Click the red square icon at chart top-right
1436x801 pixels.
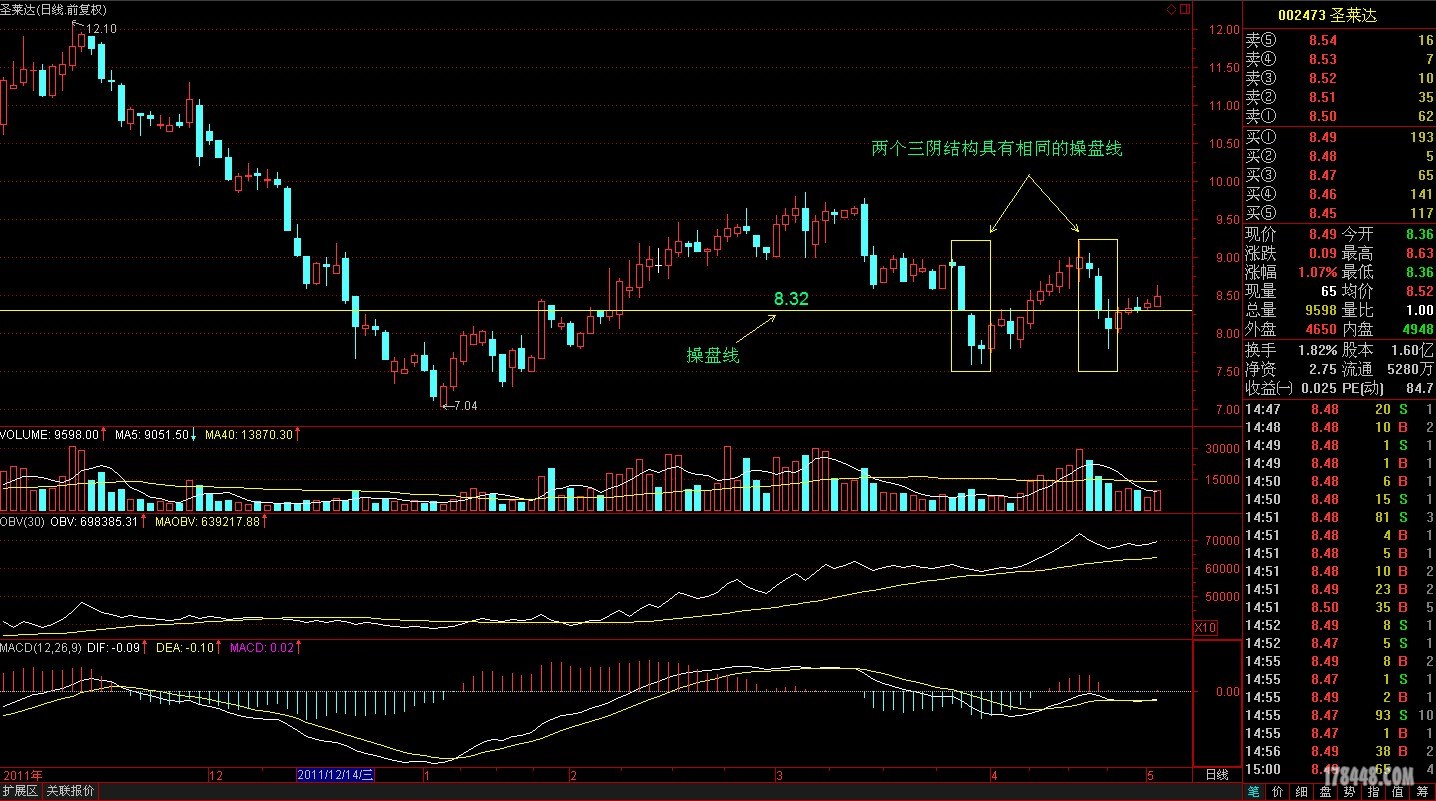pos(1184,9)
